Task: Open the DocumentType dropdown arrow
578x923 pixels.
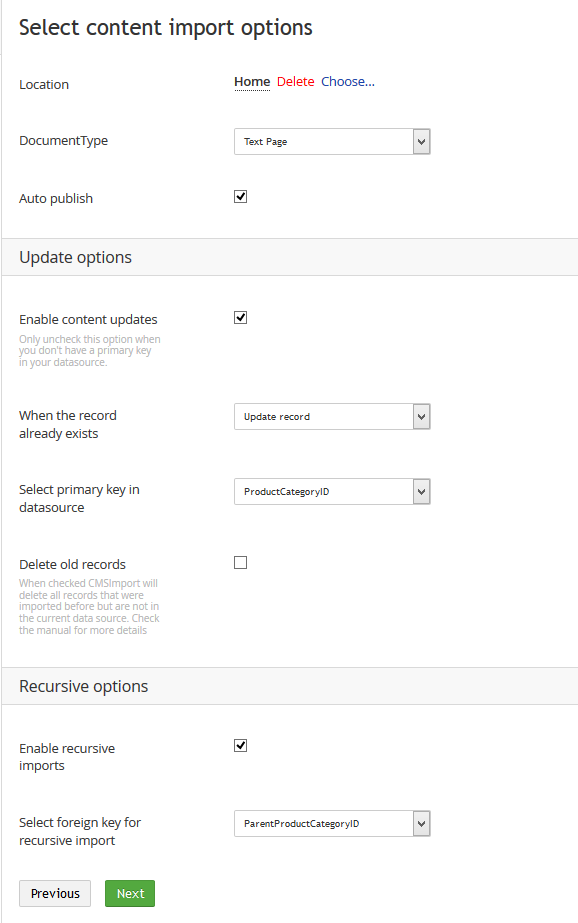Action: tap(421, 142)
